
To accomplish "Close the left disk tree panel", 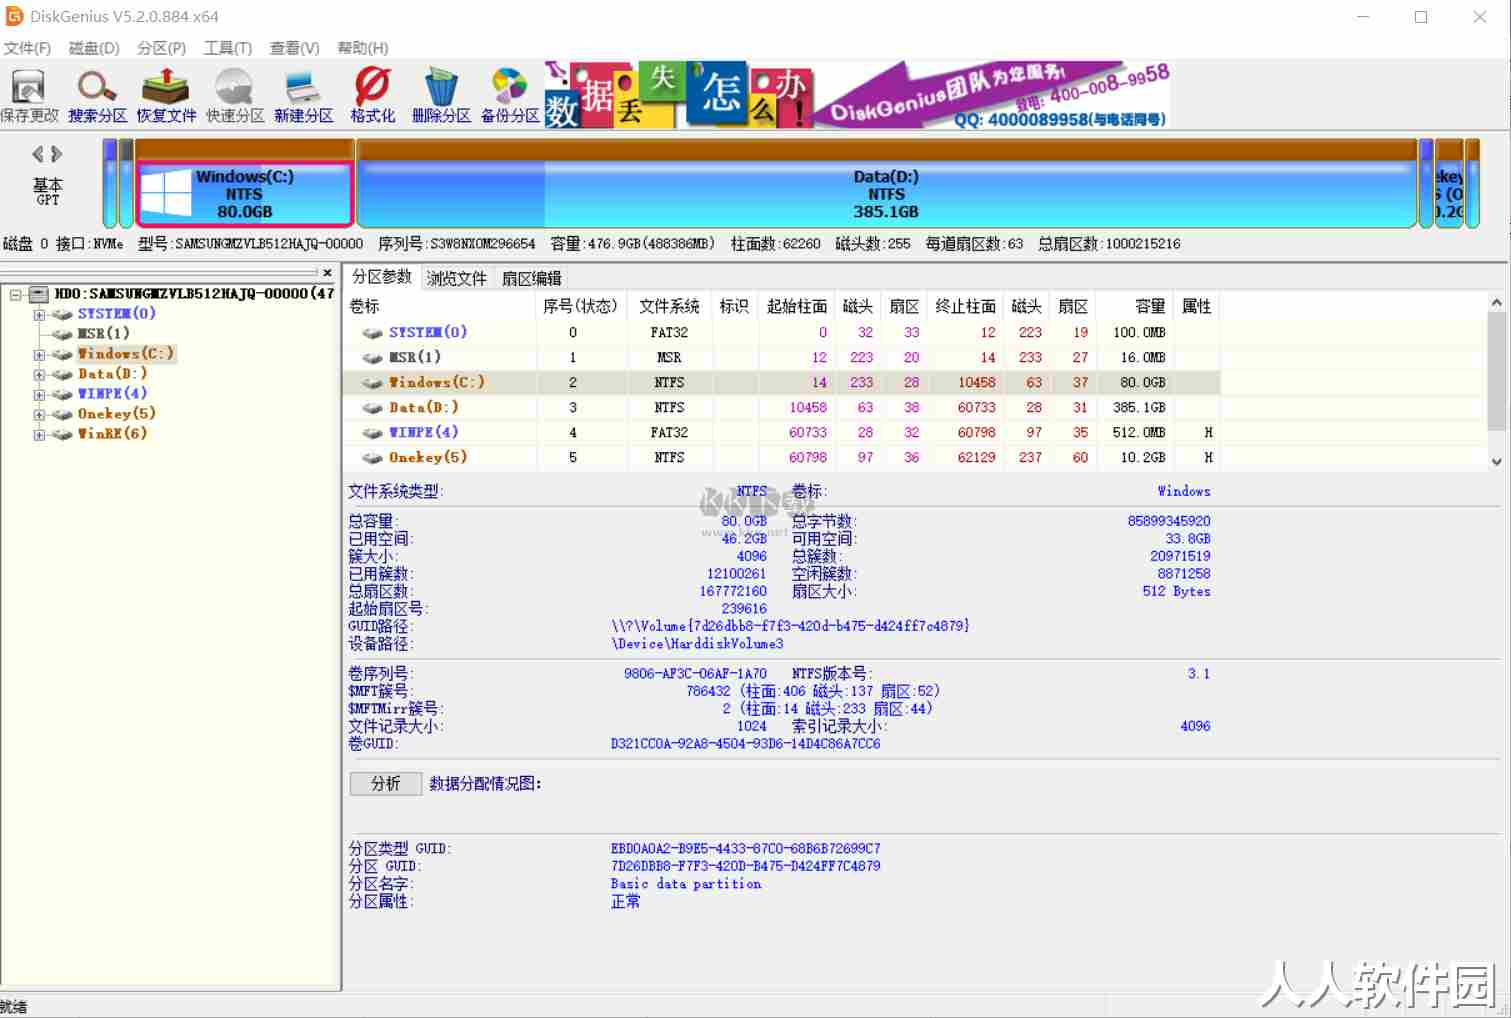I will 327,272.
